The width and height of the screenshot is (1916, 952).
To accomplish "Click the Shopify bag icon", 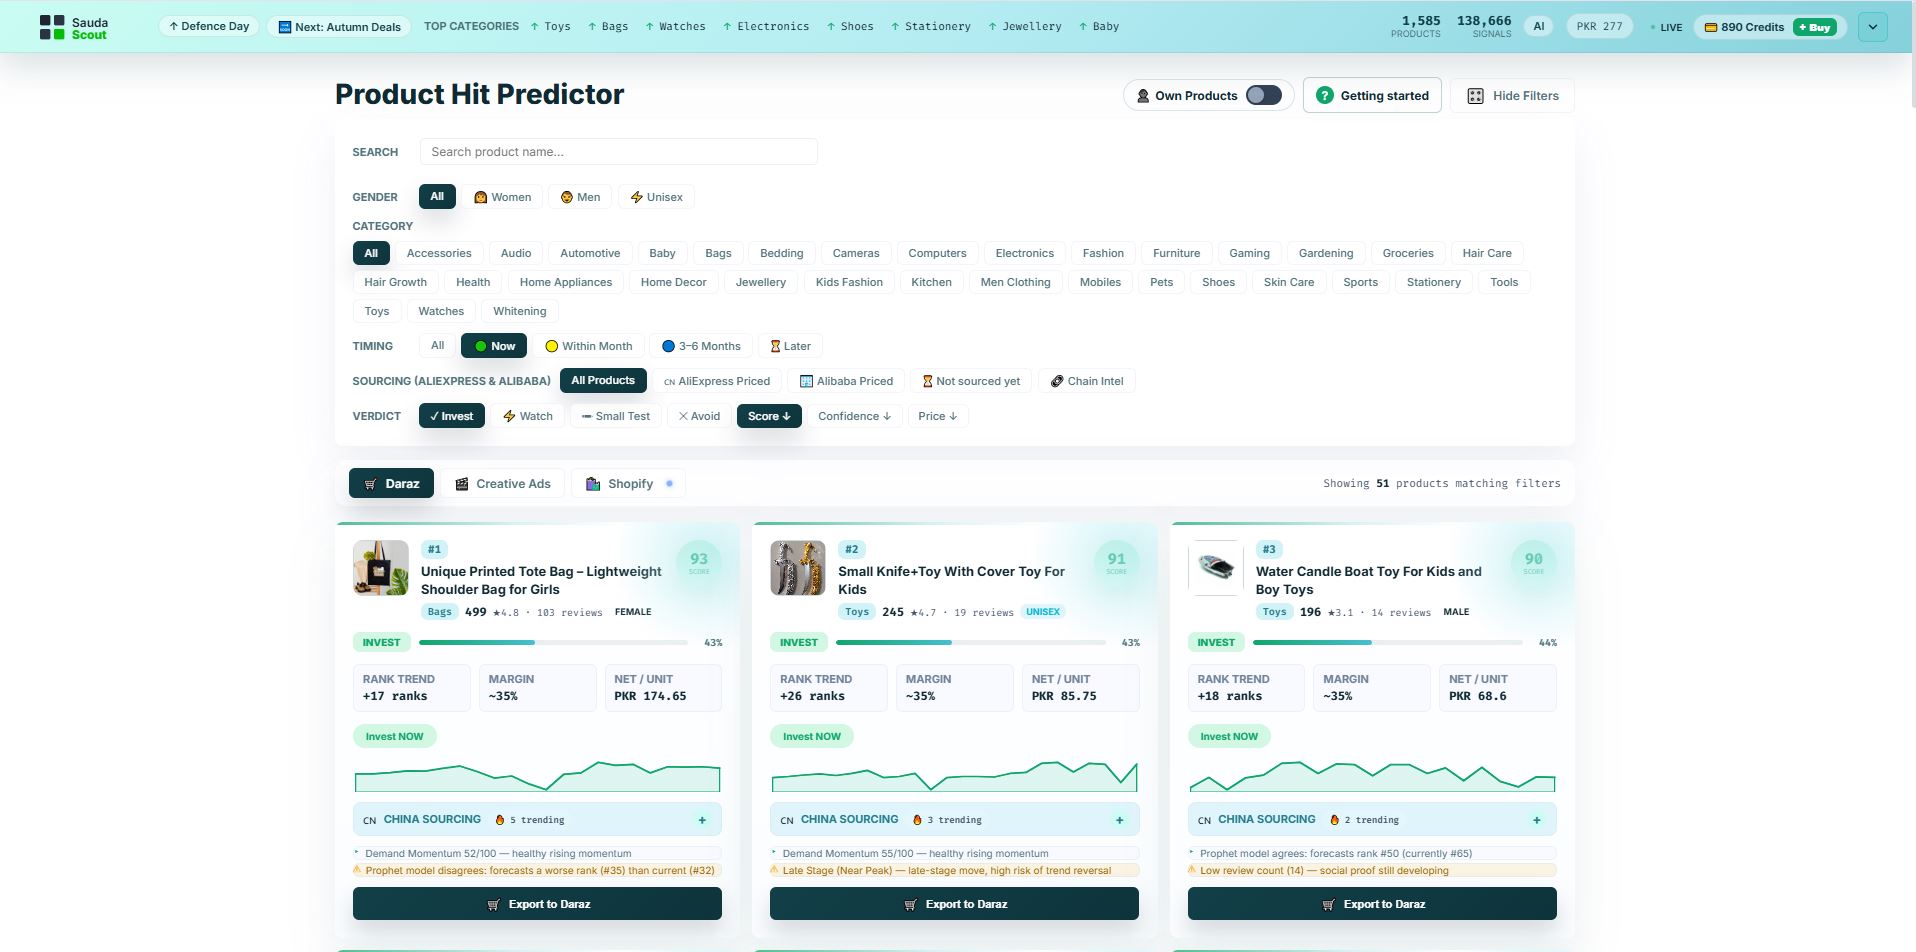I will (x=593, y=484).
